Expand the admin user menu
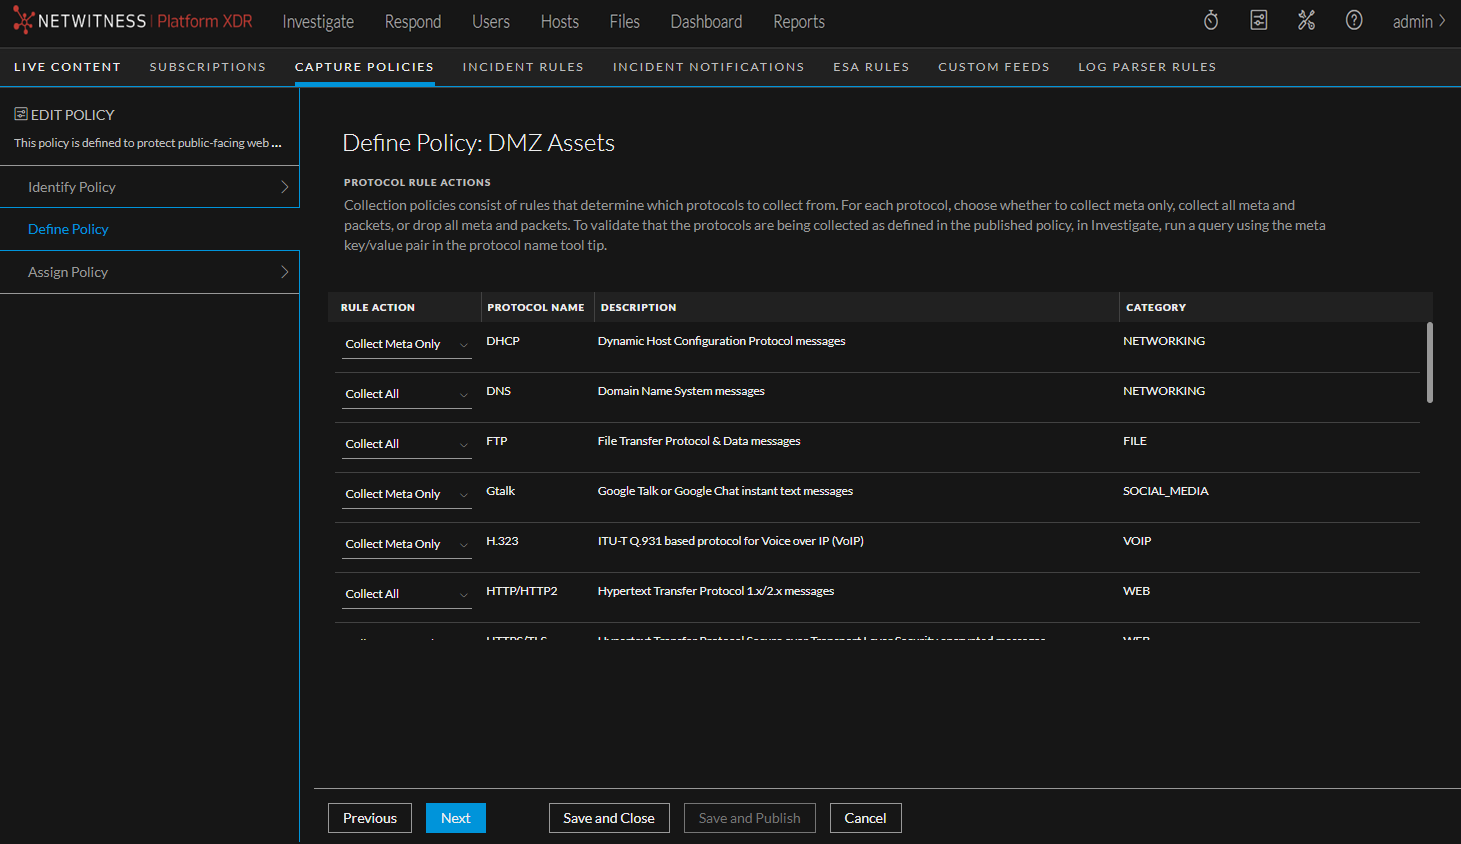Screen dimensions: 1461x844 click(x=1418, y=21)
